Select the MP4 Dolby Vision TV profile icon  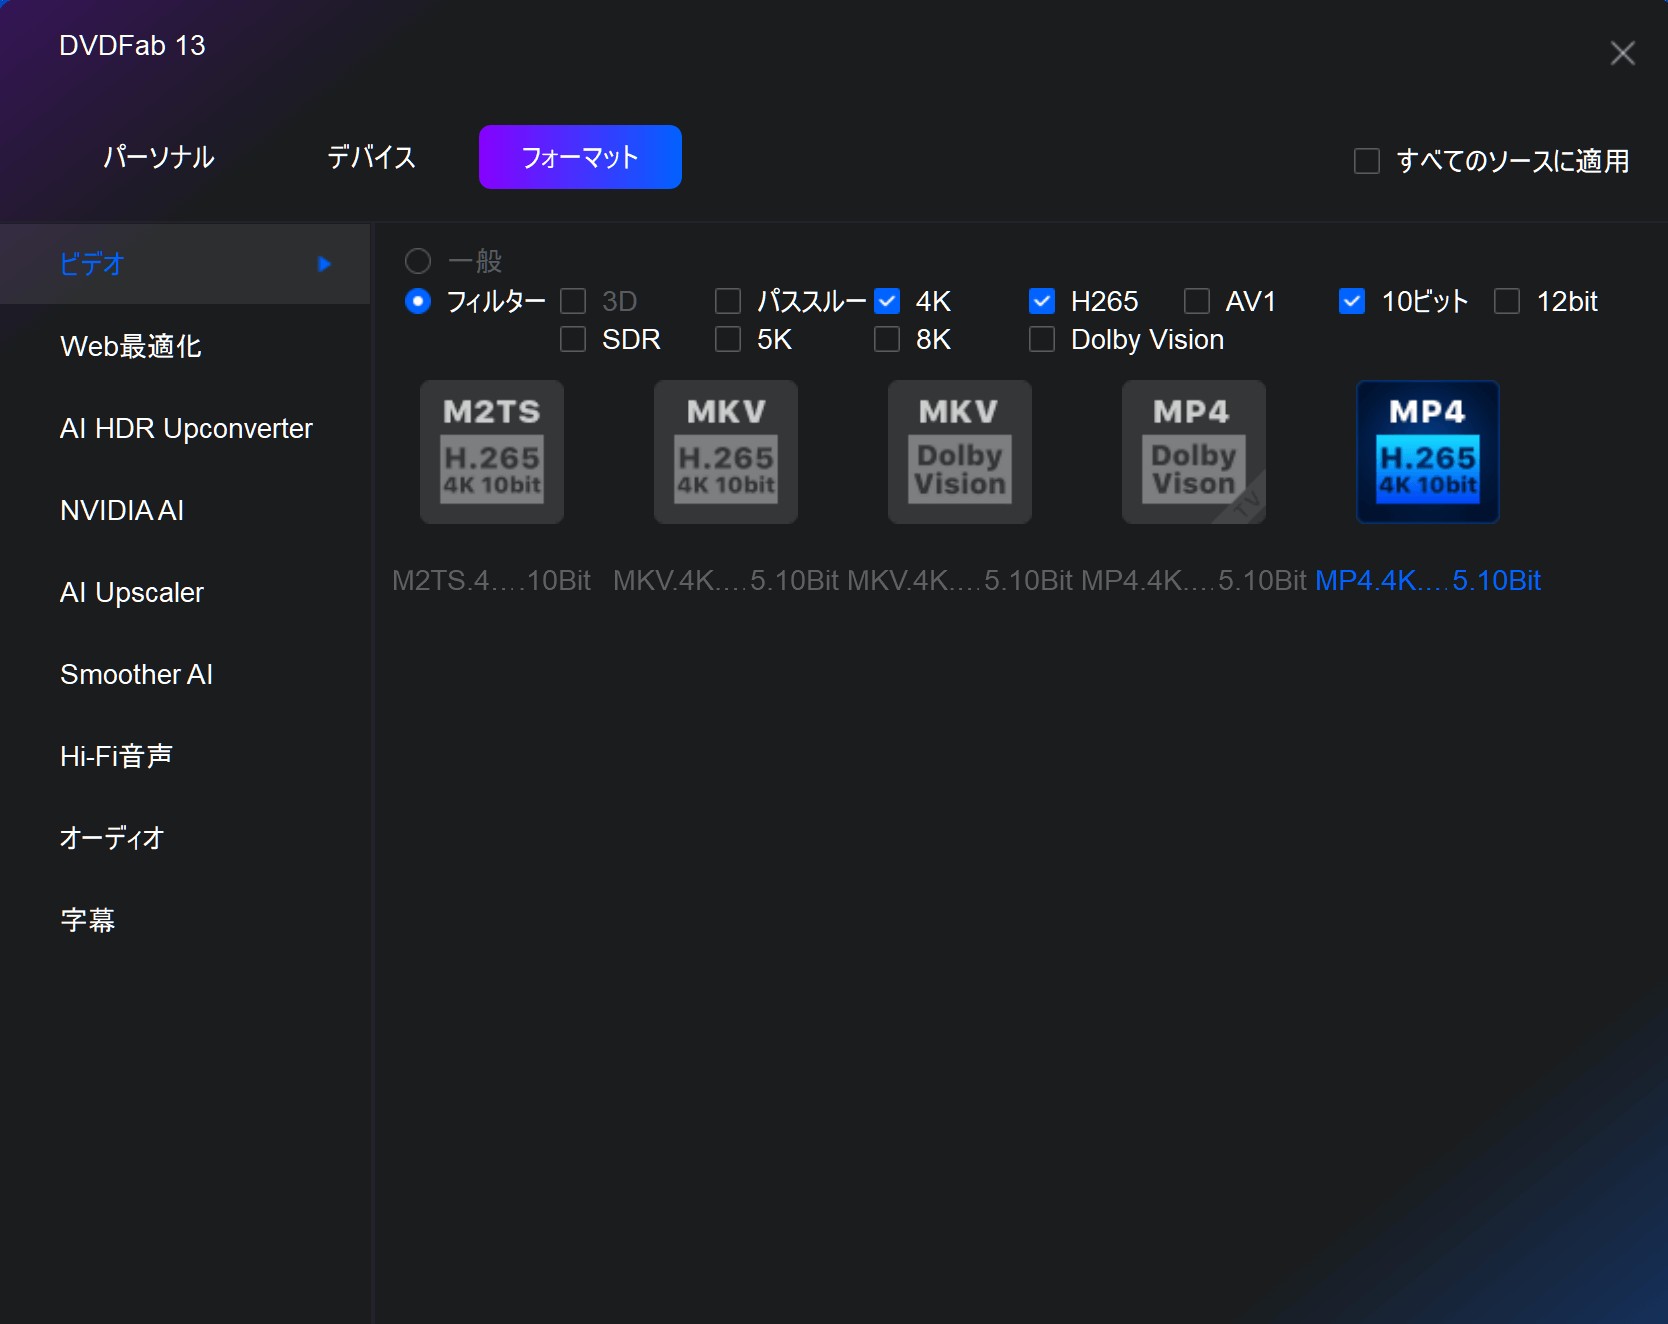coord(1194,452)
